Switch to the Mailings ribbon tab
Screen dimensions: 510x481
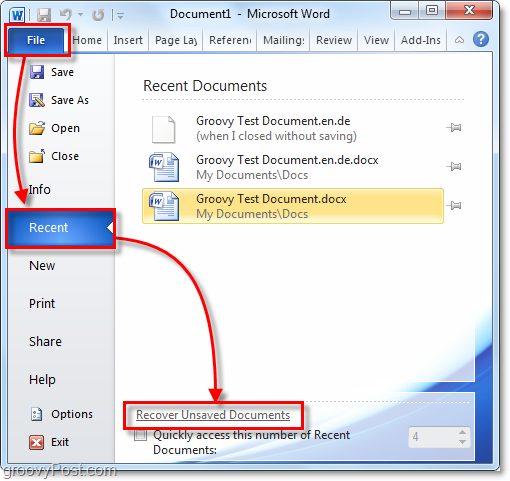283,40
